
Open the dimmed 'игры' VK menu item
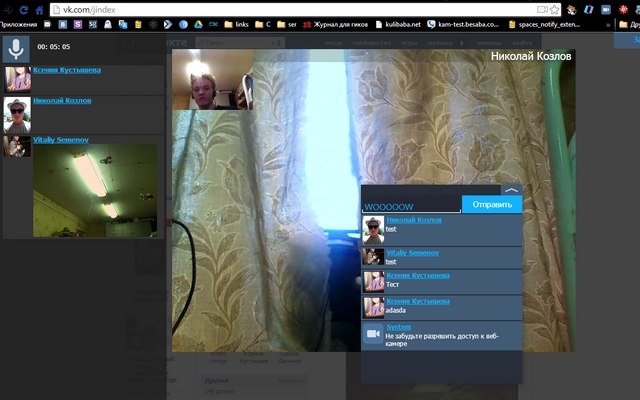tap(409, 42)
